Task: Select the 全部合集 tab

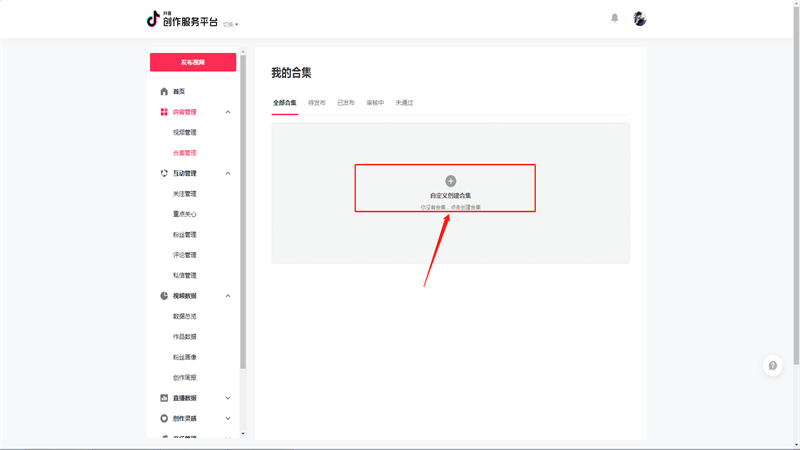Action: (x=285, y=103)
